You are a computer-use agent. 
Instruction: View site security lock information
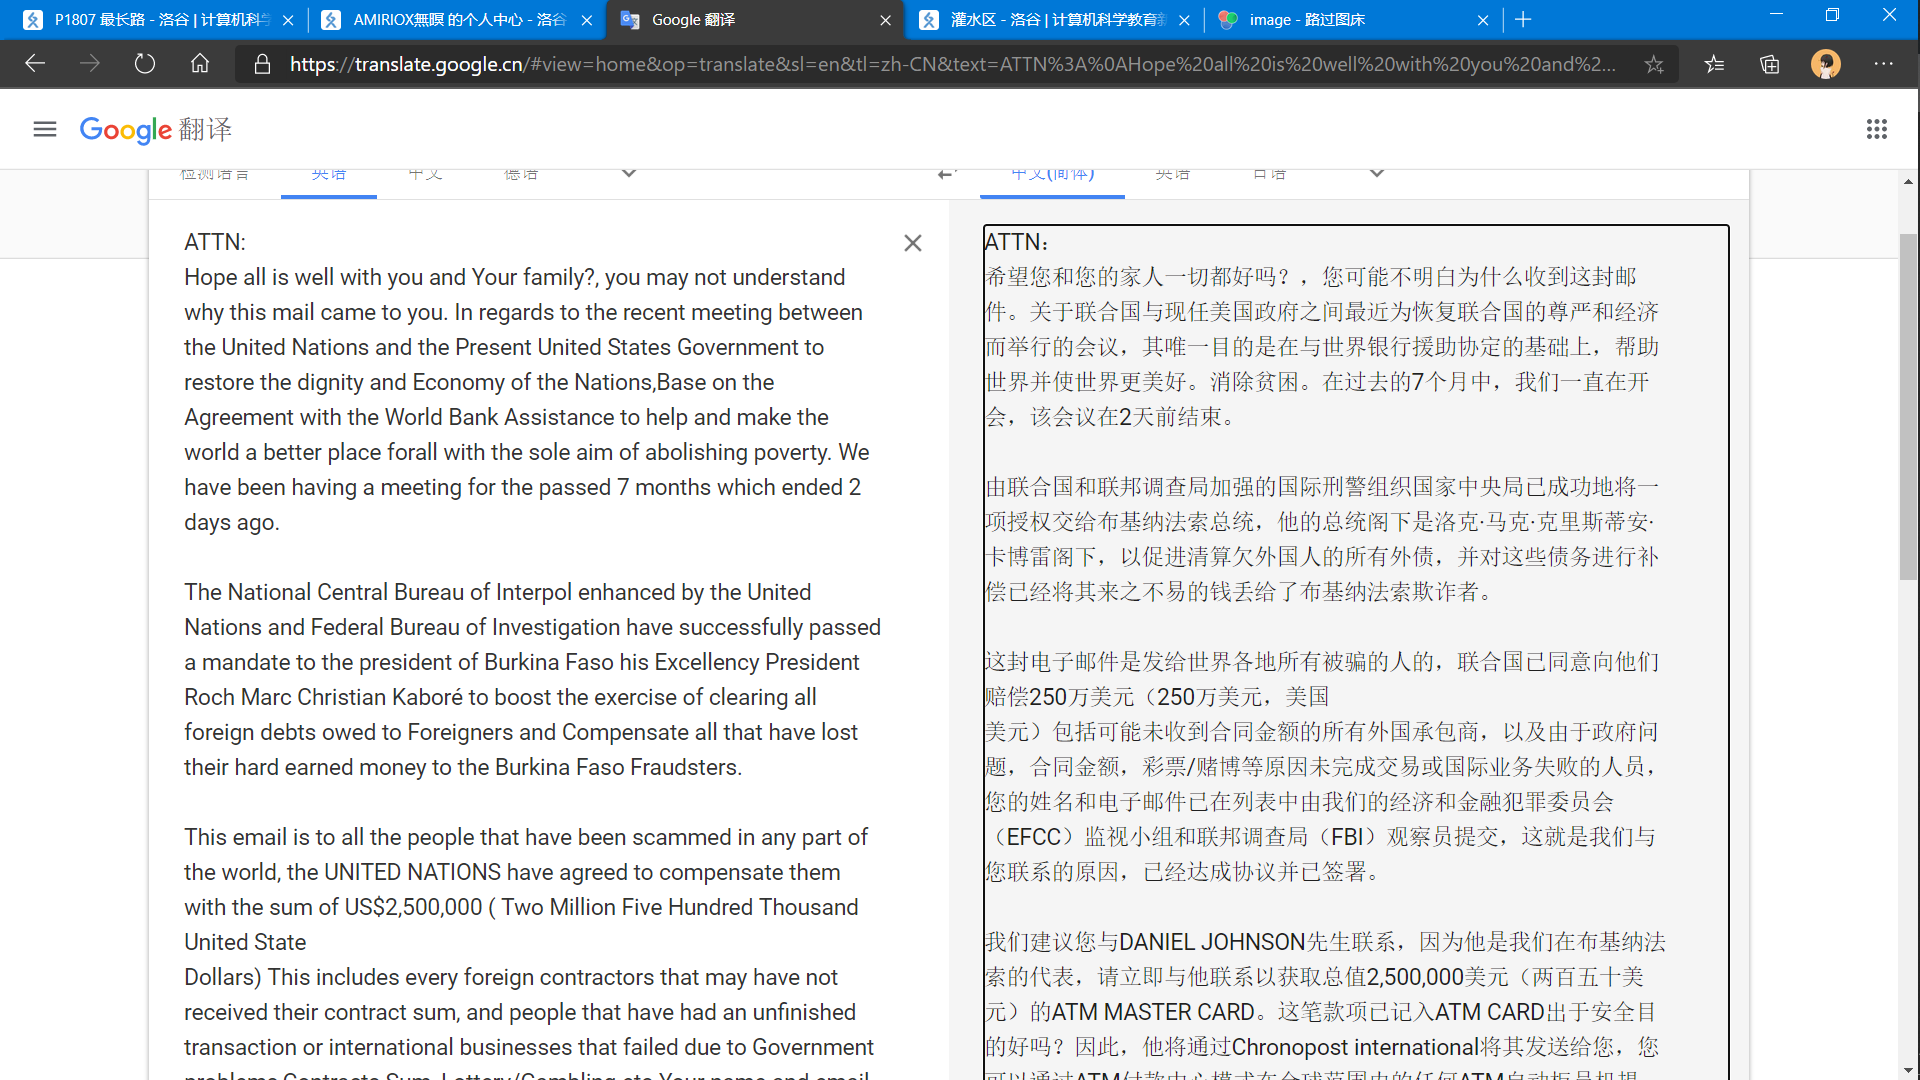[262, 64]
